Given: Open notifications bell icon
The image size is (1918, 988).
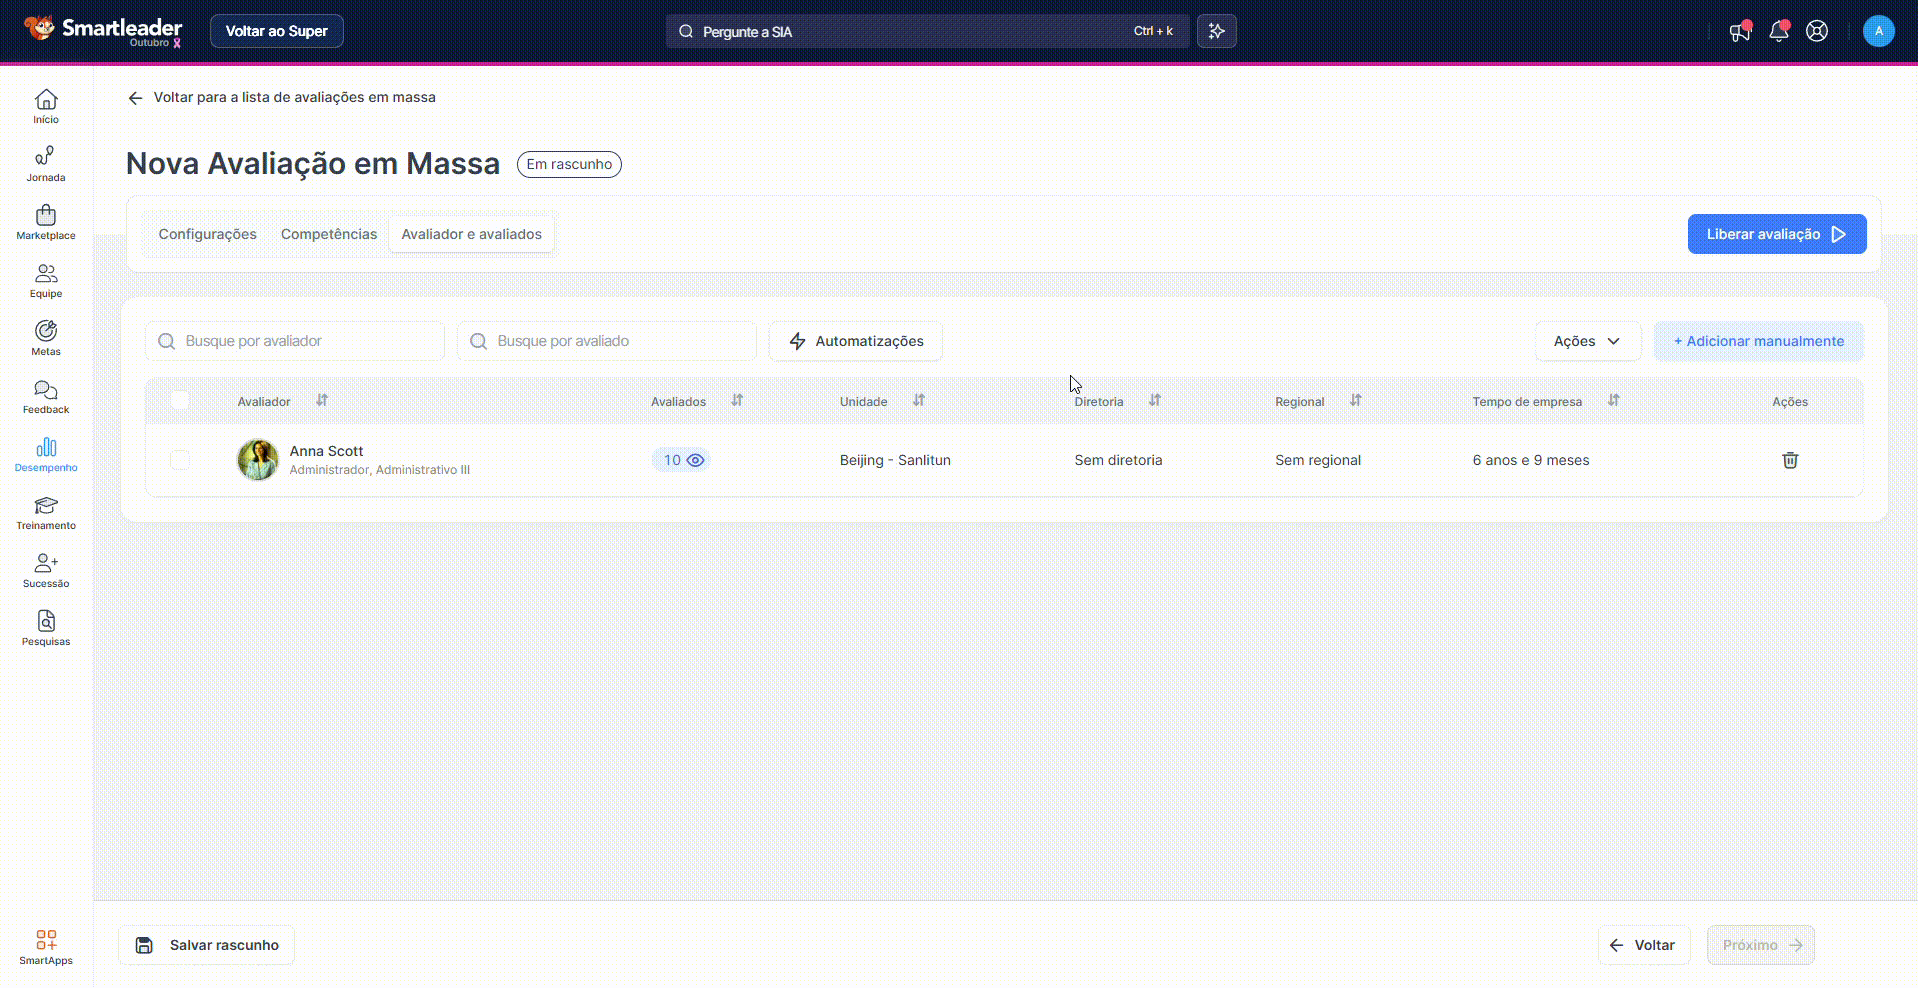Looking at the screenshot, I should point(1778,31).
